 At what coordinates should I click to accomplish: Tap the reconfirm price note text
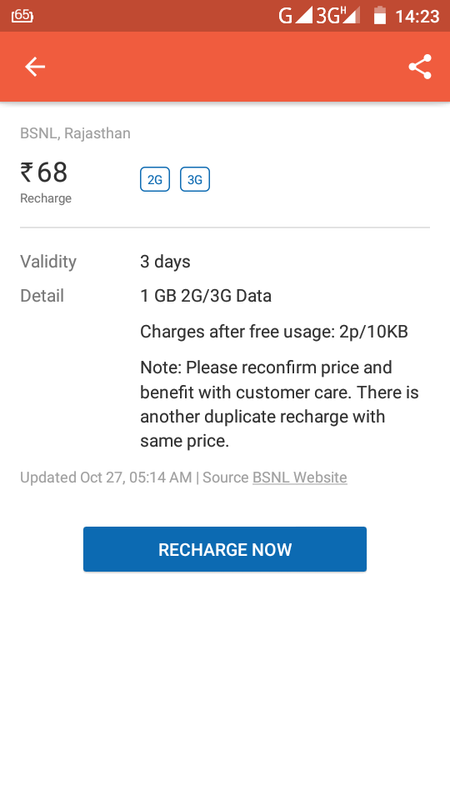pyautogui.click(x=280, y=404)
